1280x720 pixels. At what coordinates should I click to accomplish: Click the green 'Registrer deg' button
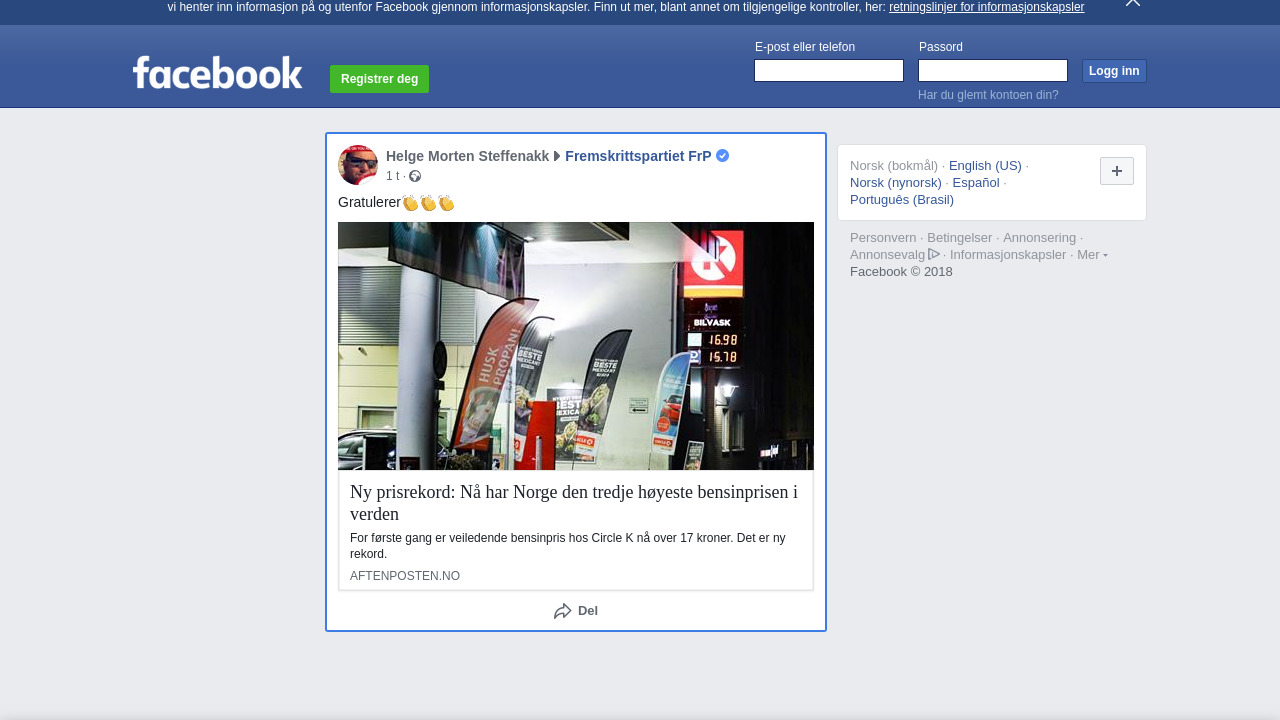click(x=379, y=79)
